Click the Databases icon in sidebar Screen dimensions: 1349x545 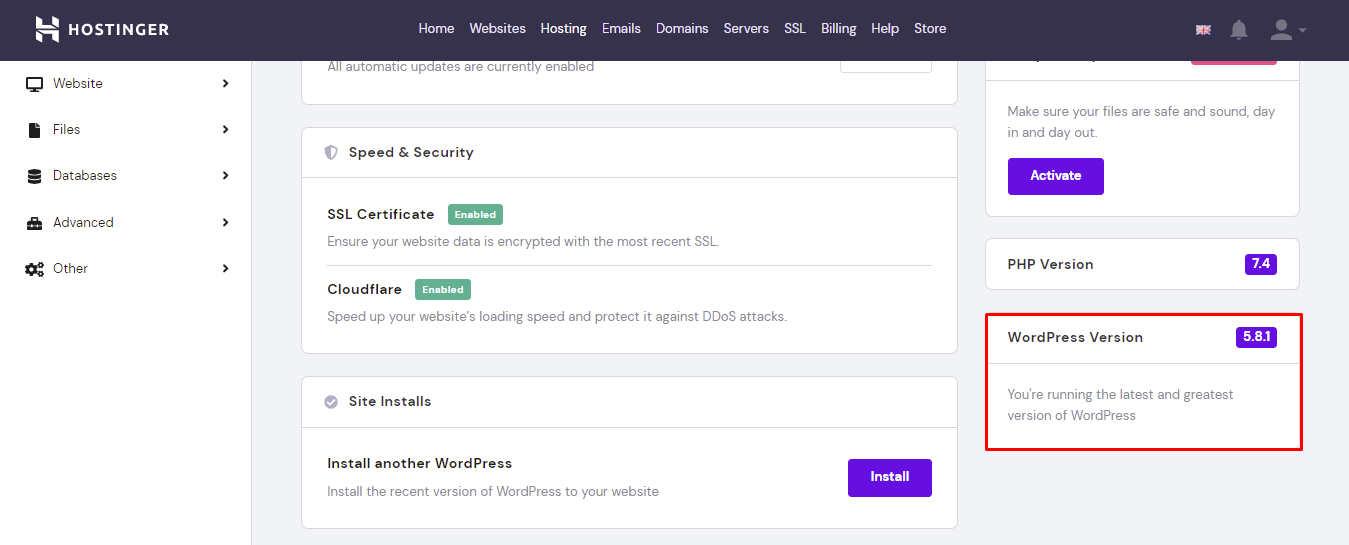click(x=34, y=176)
